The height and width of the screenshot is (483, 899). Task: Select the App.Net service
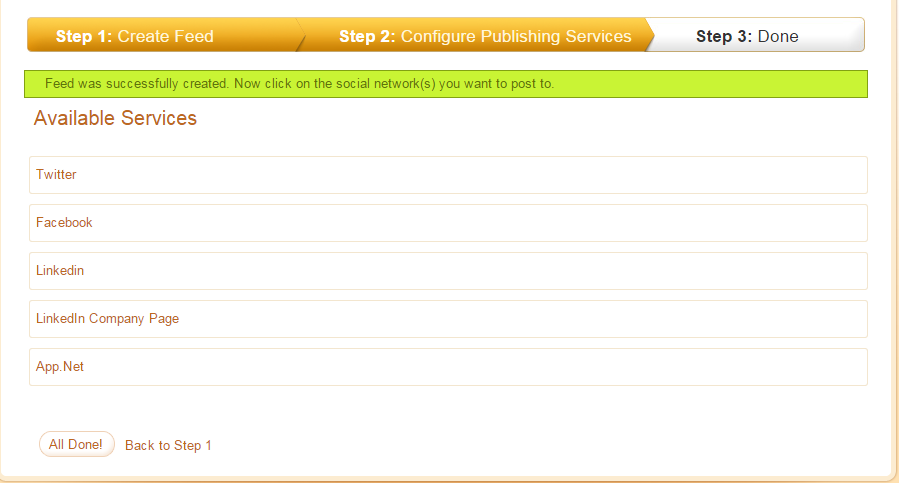(x=448, y=367)
